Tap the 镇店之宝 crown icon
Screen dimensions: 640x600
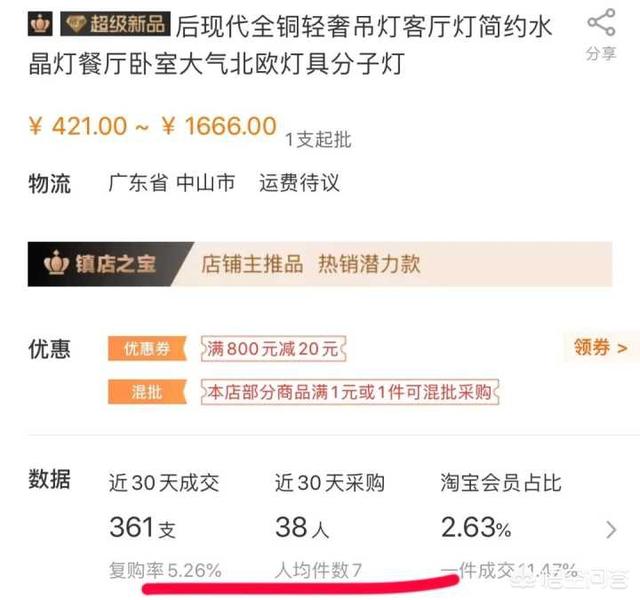click(57, 263)
